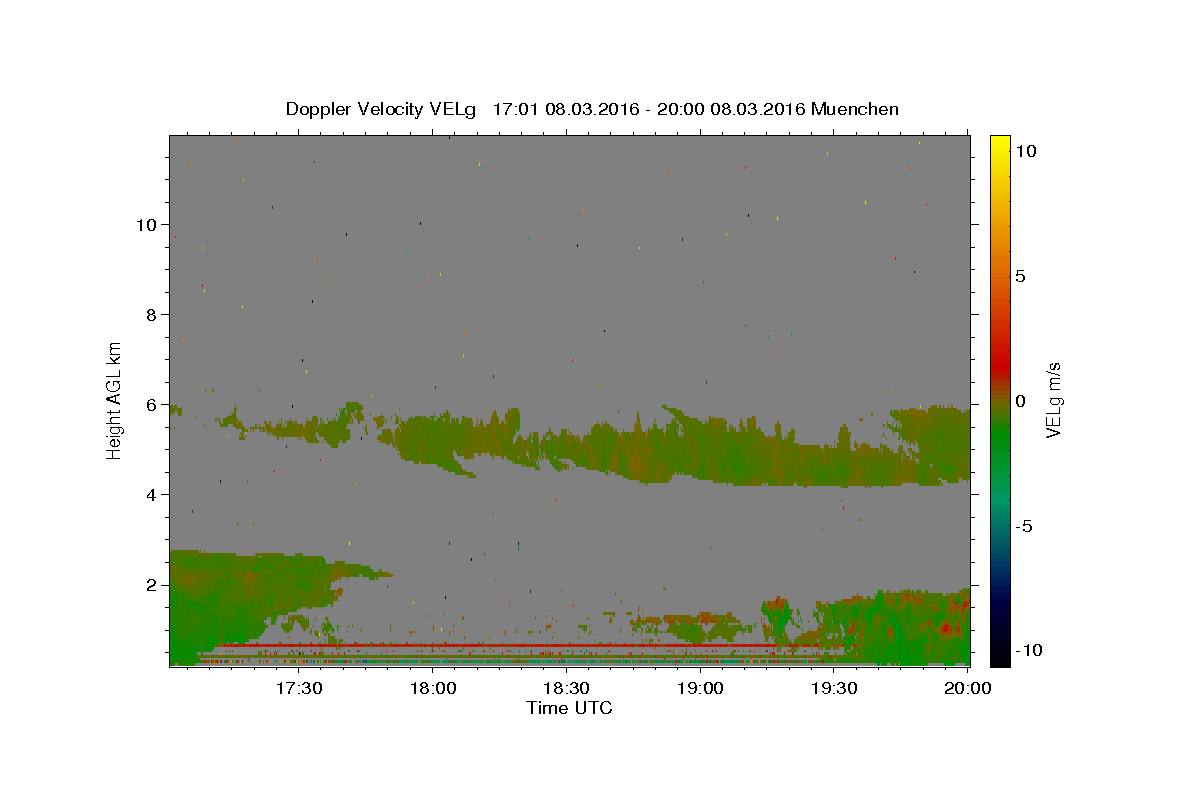The width and height of the screenshot is (1200, 800).
Task: Click the Muenchen station name in title
Action: click(855, 109)
